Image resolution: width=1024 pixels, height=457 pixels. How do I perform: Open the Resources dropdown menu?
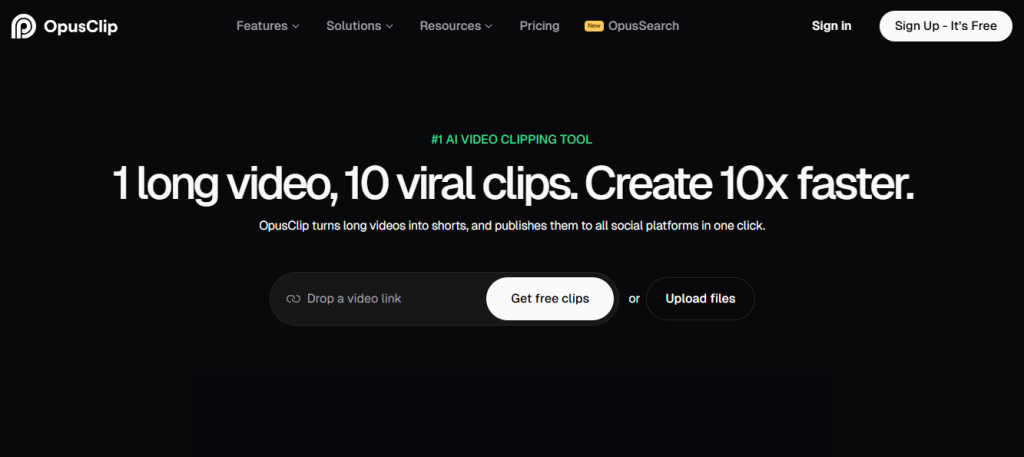coord(456,26)
